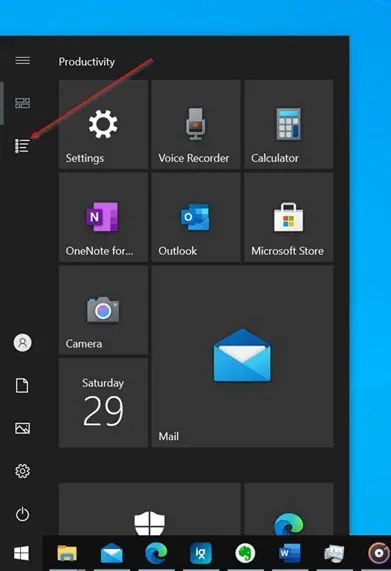The height and width of the screenshot is (571, 391).
Task: Launch the Voice Recorder tile
Action: click(x=196, y=125)
